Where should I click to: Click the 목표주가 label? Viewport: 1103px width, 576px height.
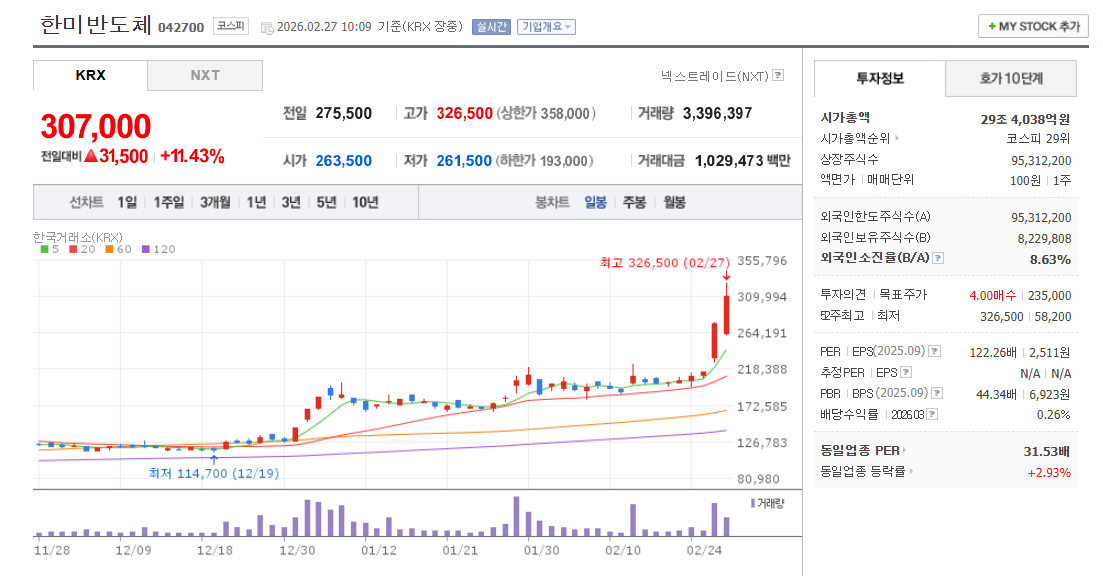pos(903,295)
